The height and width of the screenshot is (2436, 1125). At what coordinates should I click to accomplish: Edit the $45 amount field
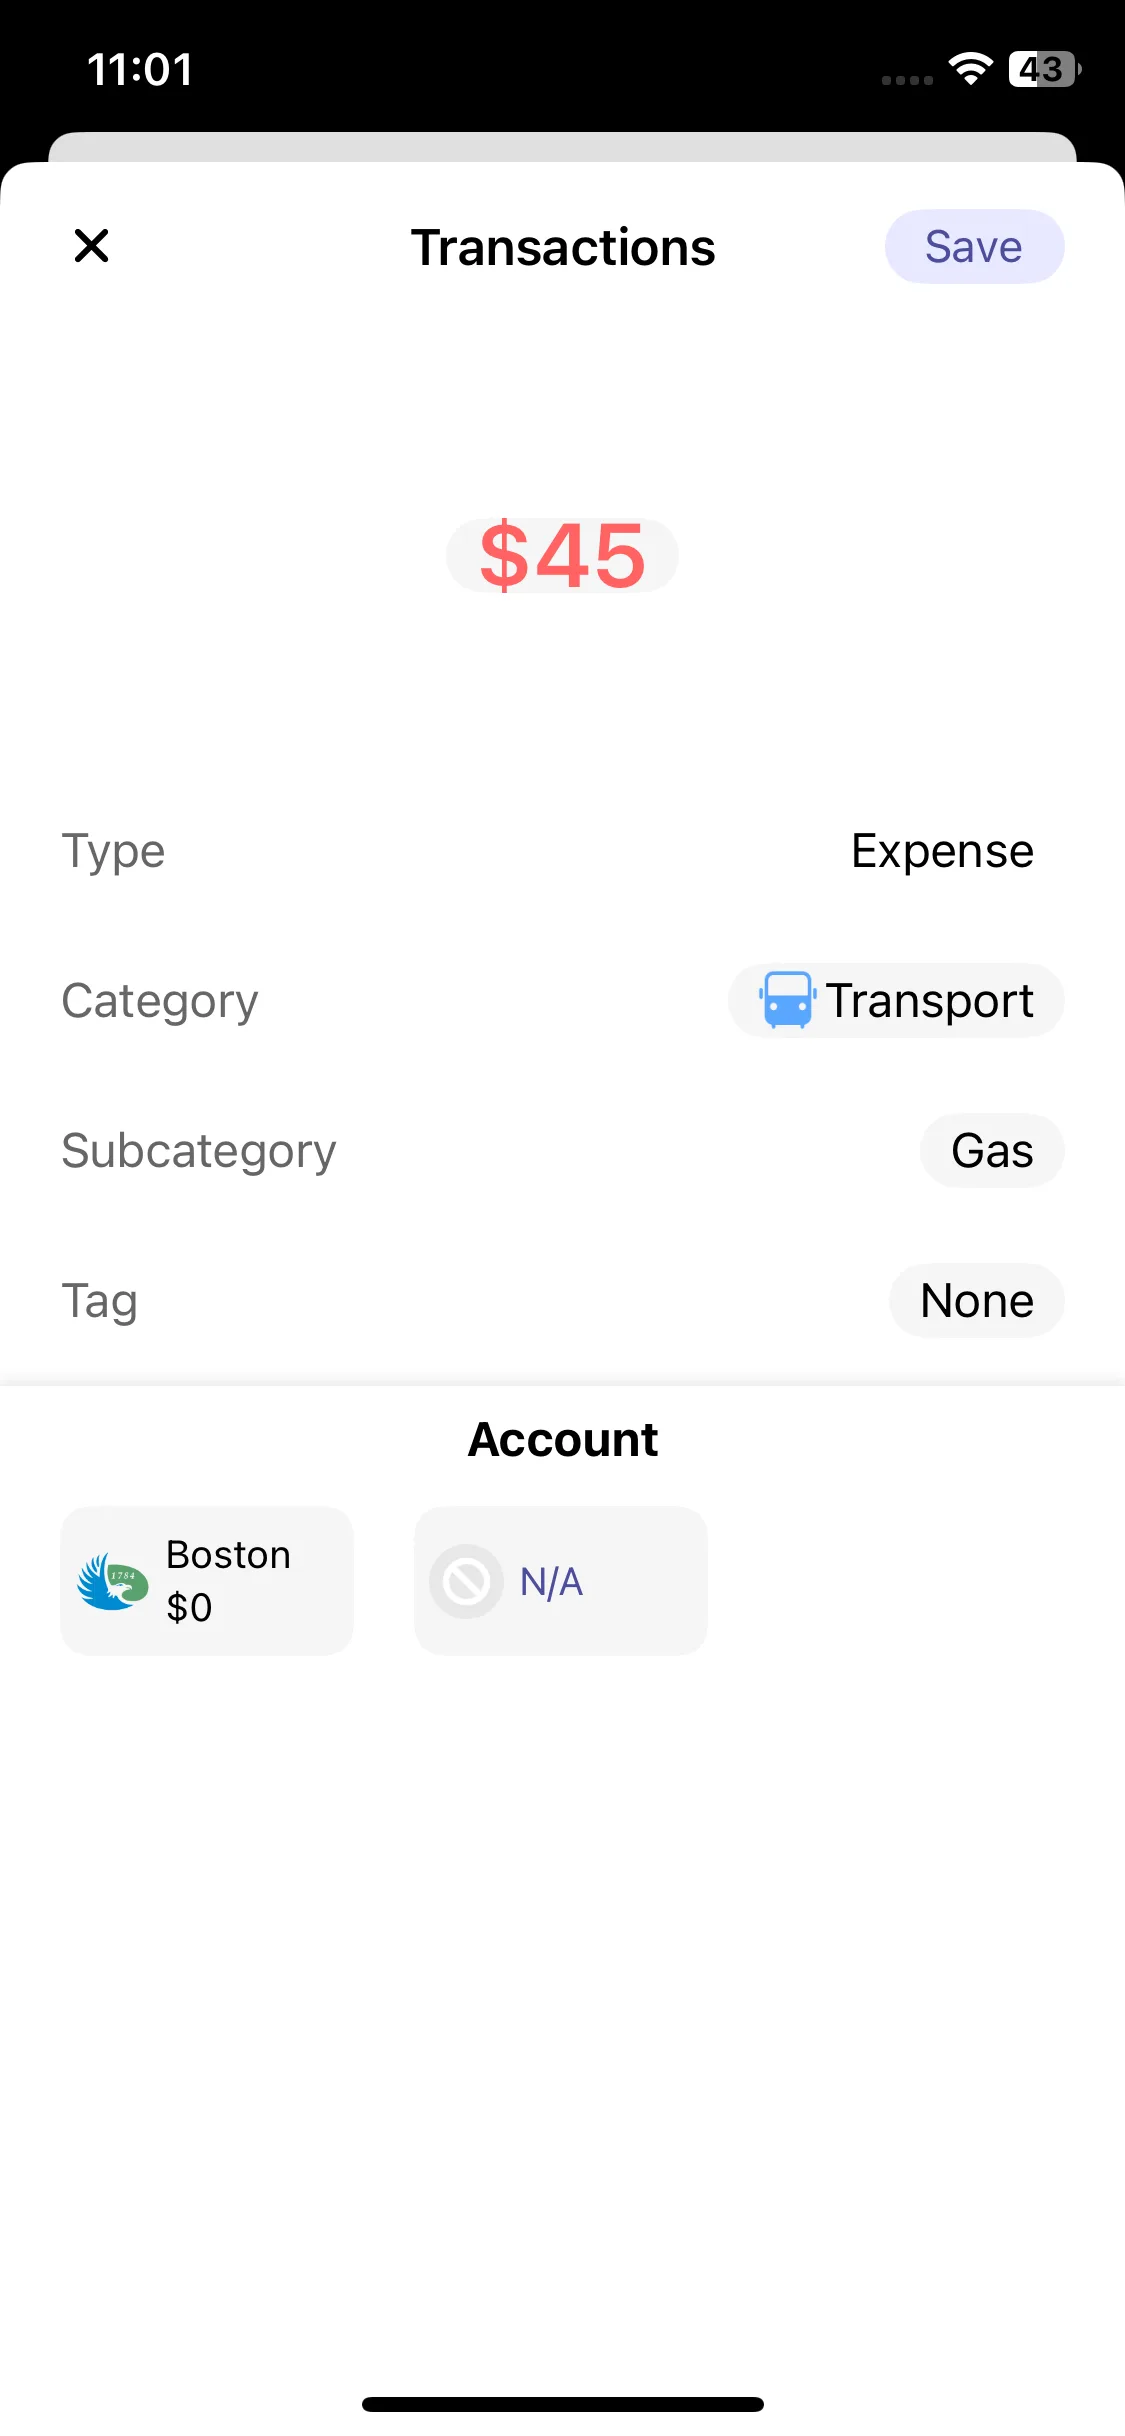[562, 556]
